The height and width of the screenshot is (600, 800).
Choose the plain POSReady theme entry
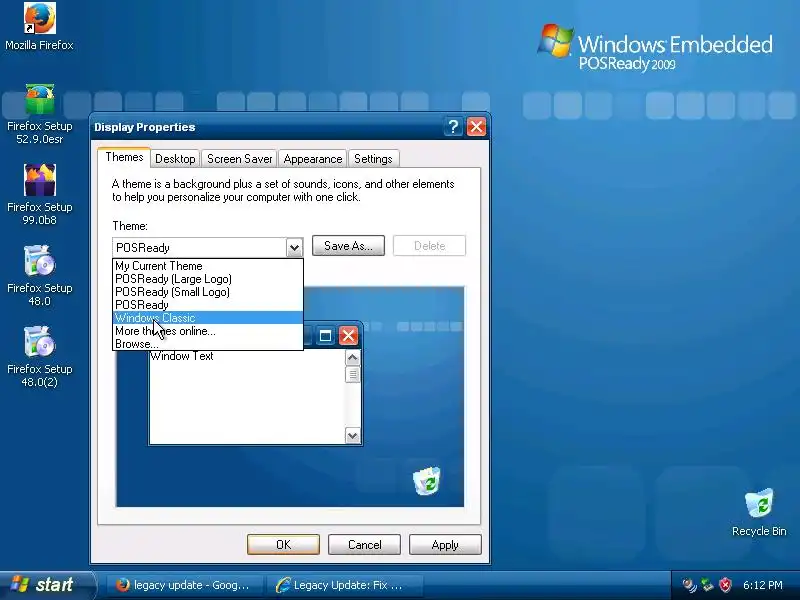[x=208, y=305]
